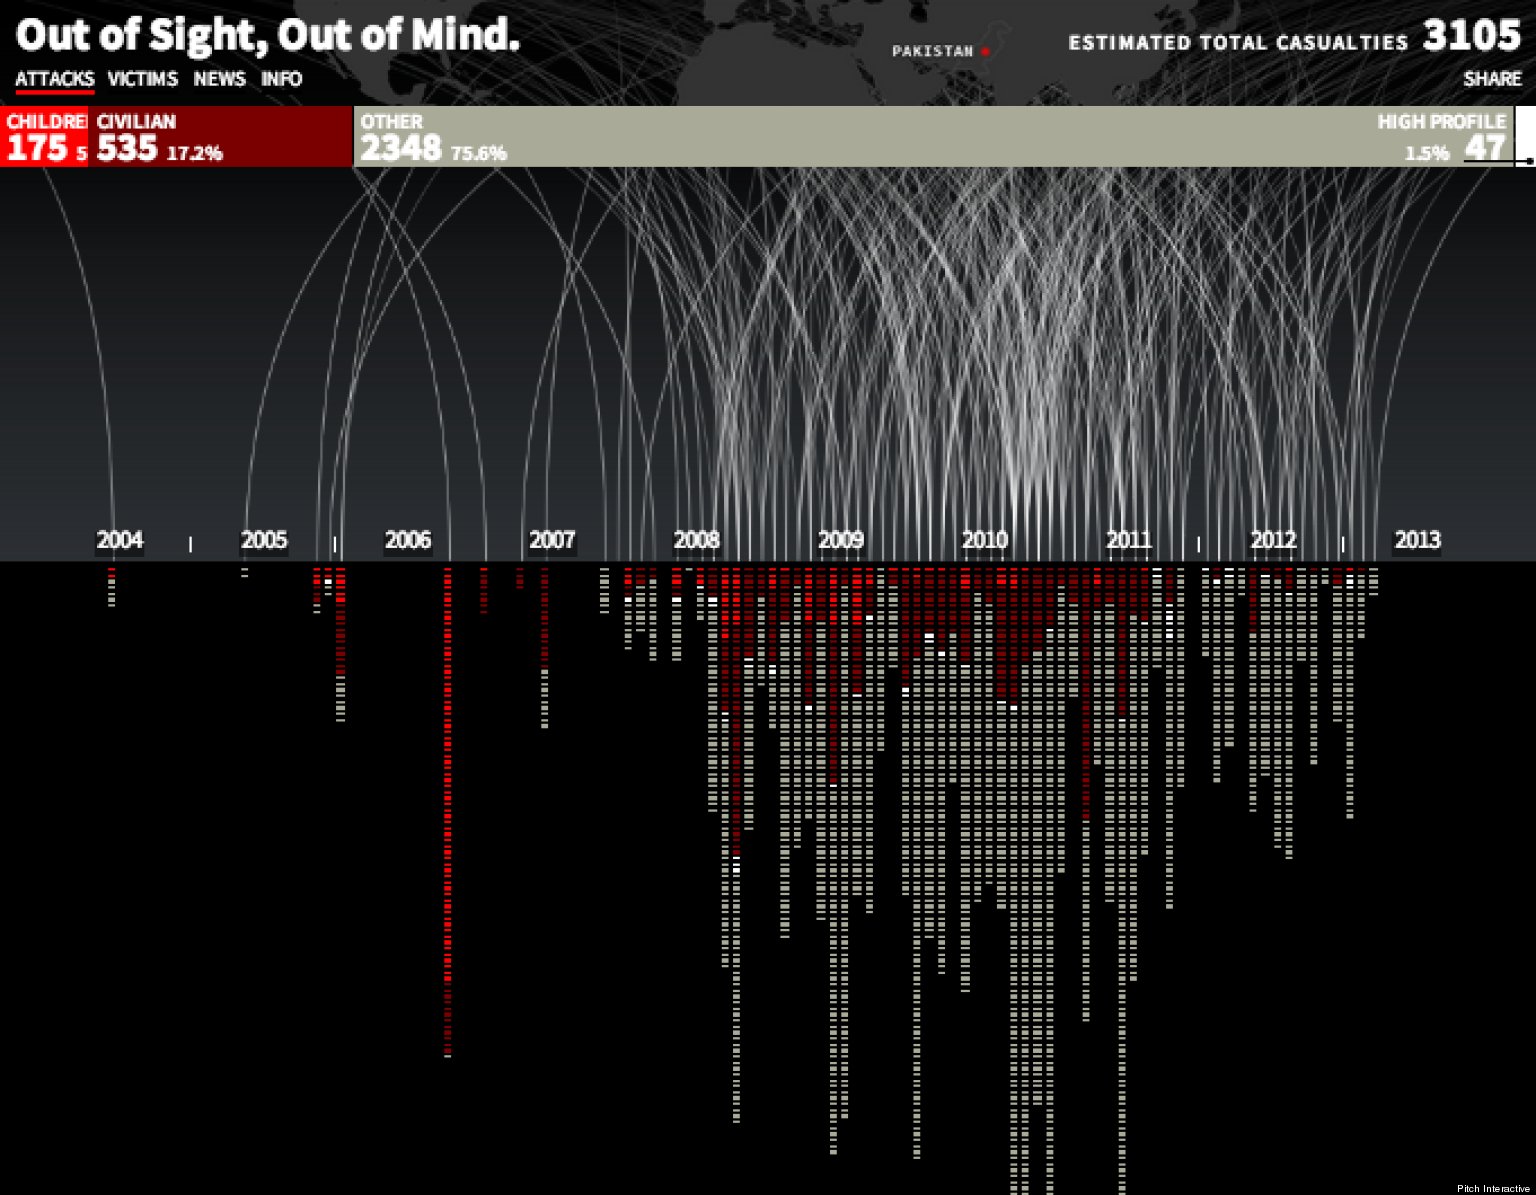Click the Out of Sight, Out of Mind title

tap(268, 35)
